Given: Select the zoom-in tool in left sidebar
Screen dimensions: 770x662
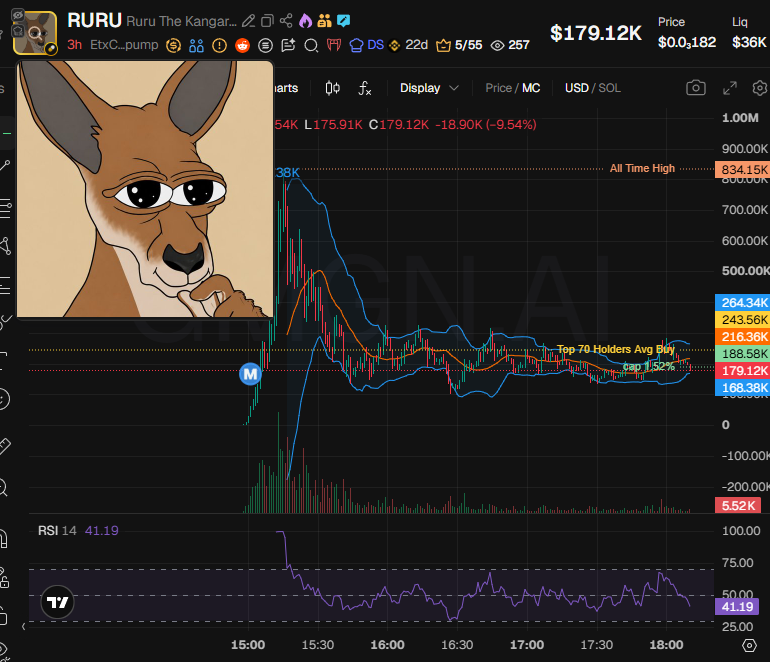Looking at the screenshot, I should [x=3, y=488].
